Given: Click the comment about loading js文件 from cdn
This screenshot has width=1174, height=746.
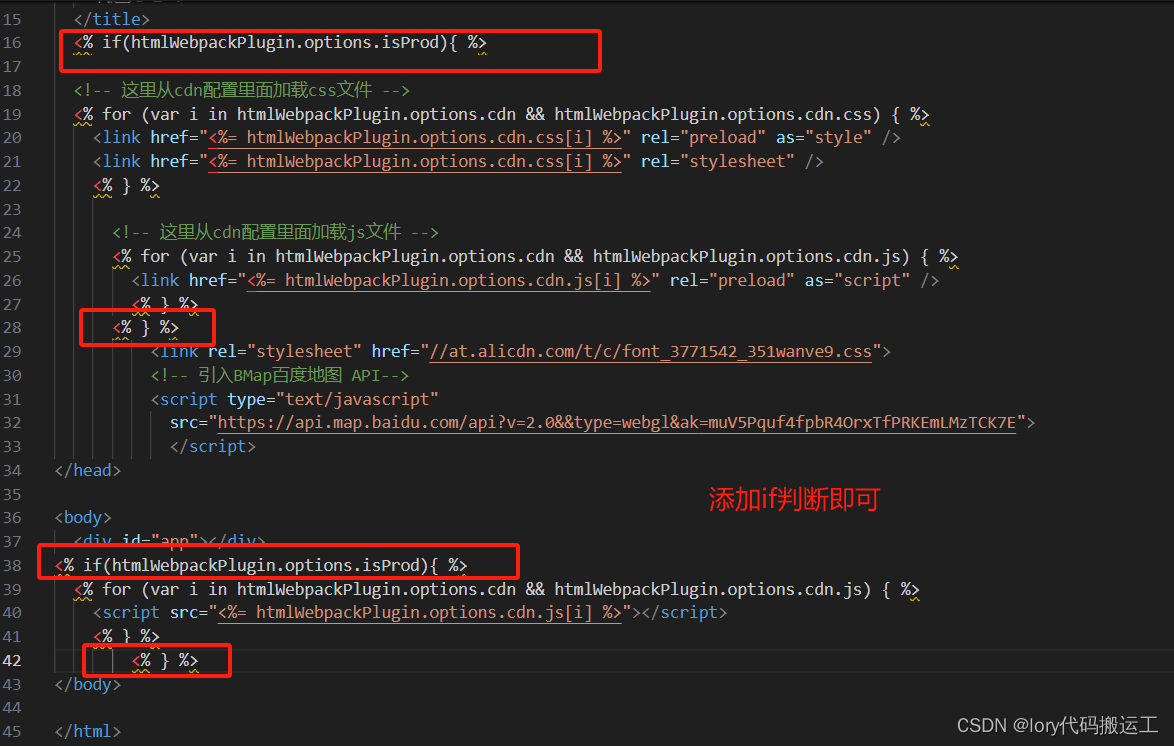Looking at the screenshot, I should coord(276,233).
